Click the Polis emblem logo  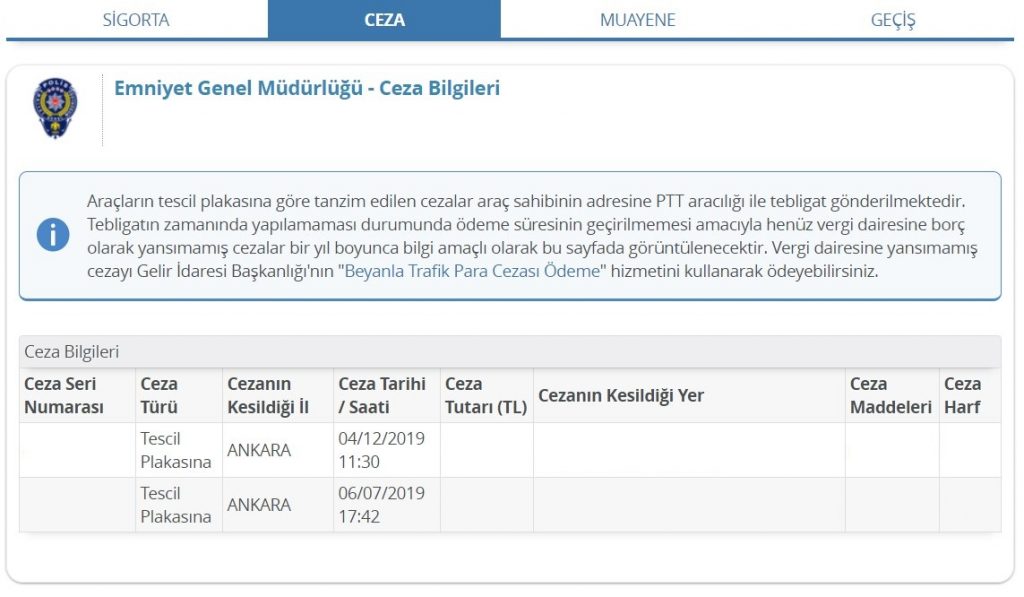pos(56,108)
